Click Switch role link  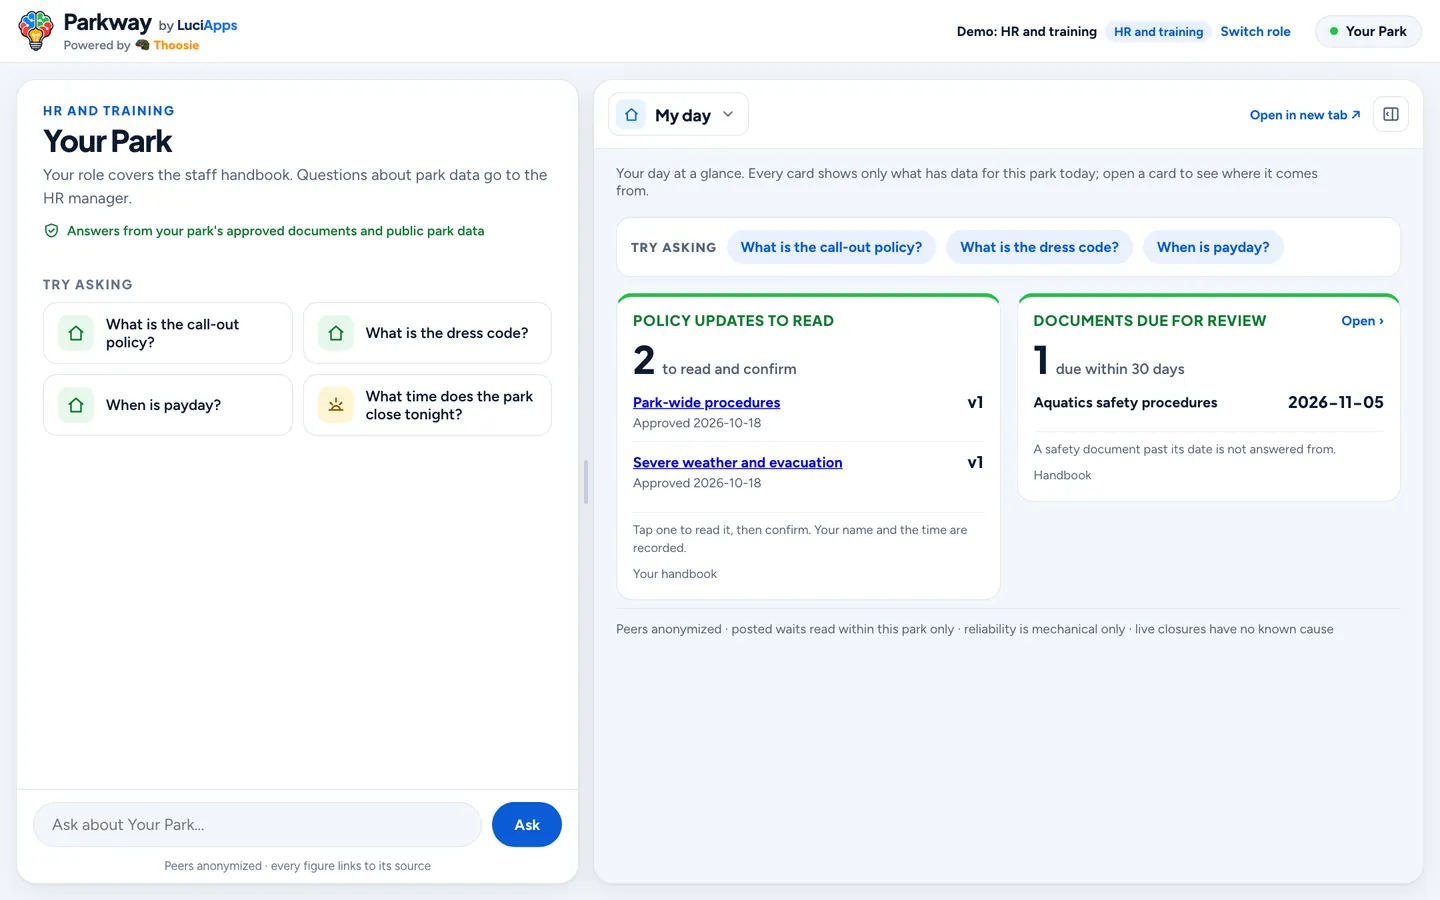click(1255, 32)
